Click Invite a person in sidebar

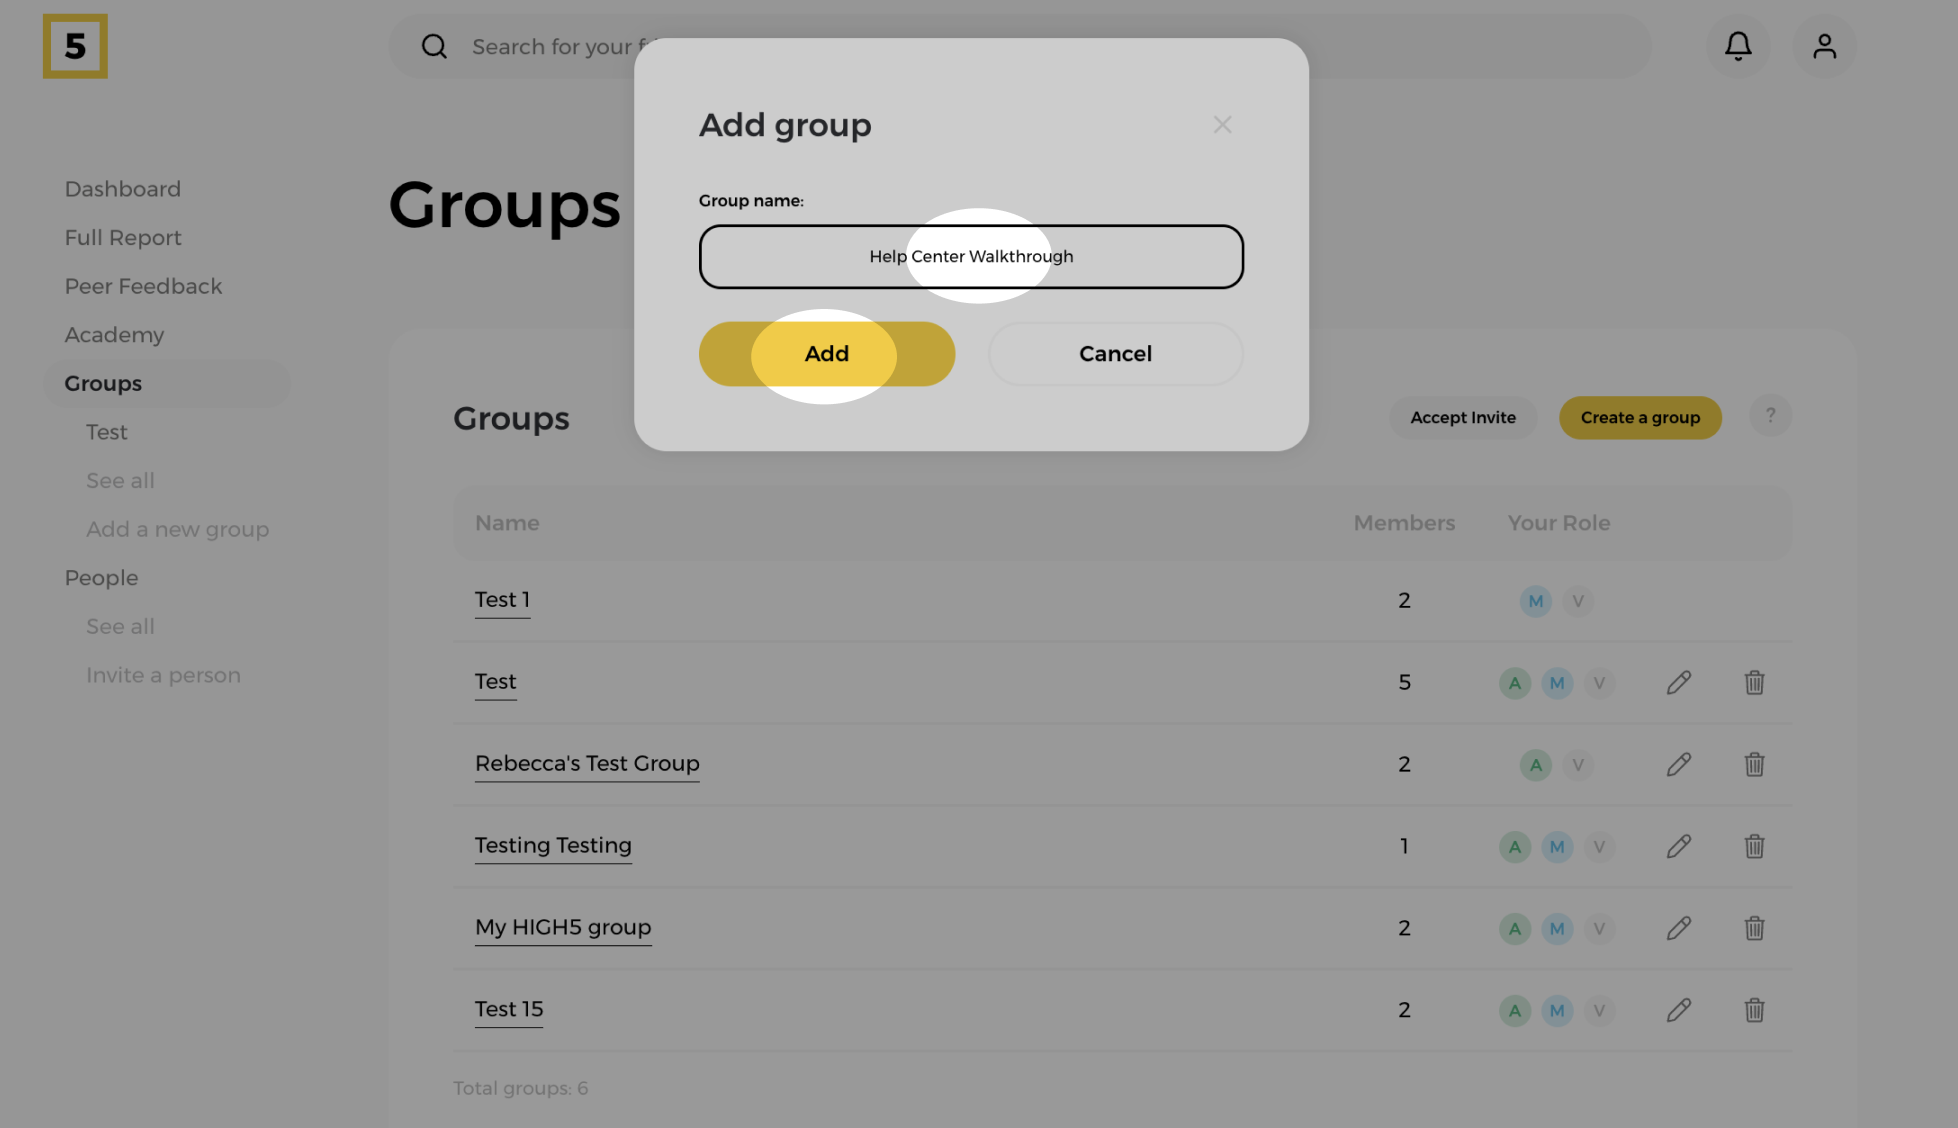pyautogui.click(x=163, y=675)
